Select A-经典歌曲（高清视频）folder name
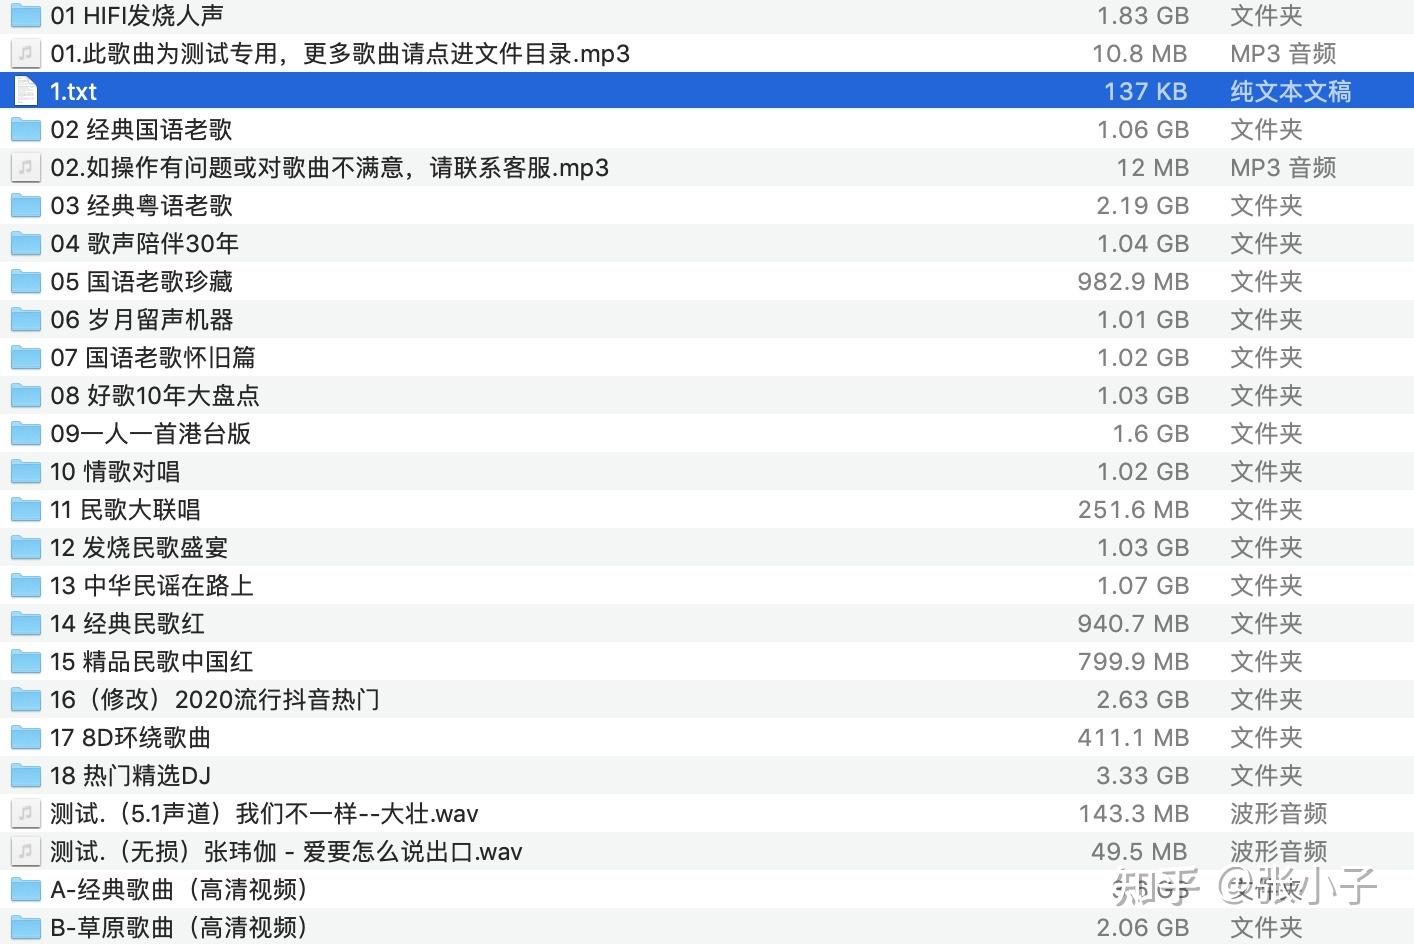The width and height of the screenshot is (1414, 944). click(x=180, y=890)
